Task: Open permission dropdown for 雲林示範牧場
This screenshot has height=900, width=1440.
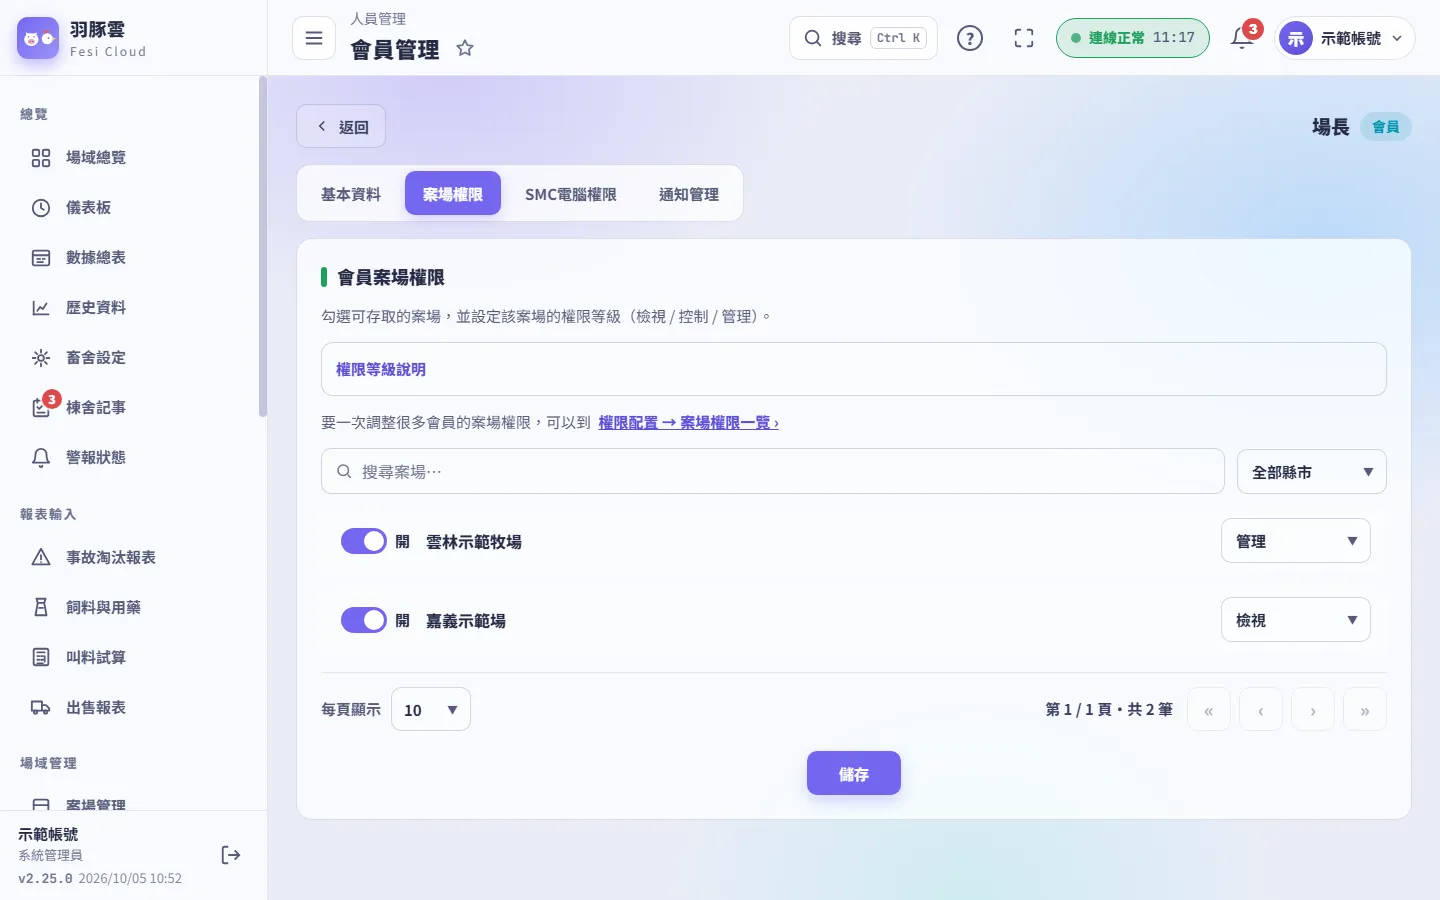Action: pos(1296,541)
